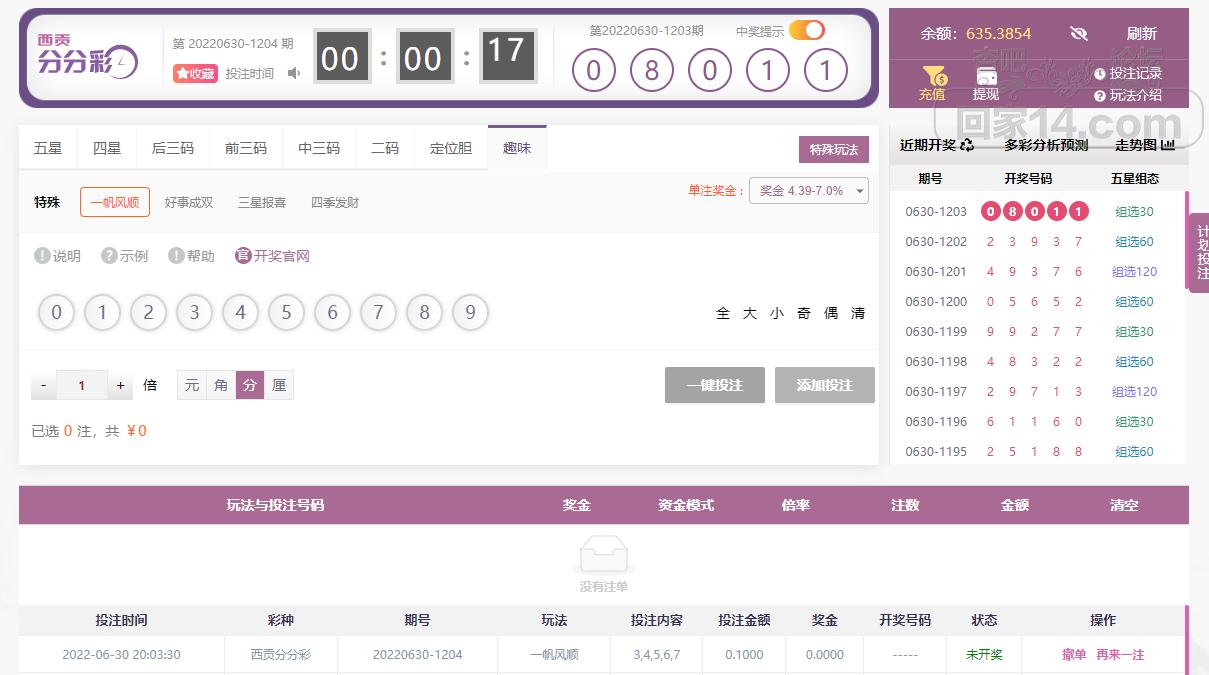The width and height of the screenshot is (1209, 675).
Task: Hide balance with the eye icon
Action: (x=1078, y=33)
